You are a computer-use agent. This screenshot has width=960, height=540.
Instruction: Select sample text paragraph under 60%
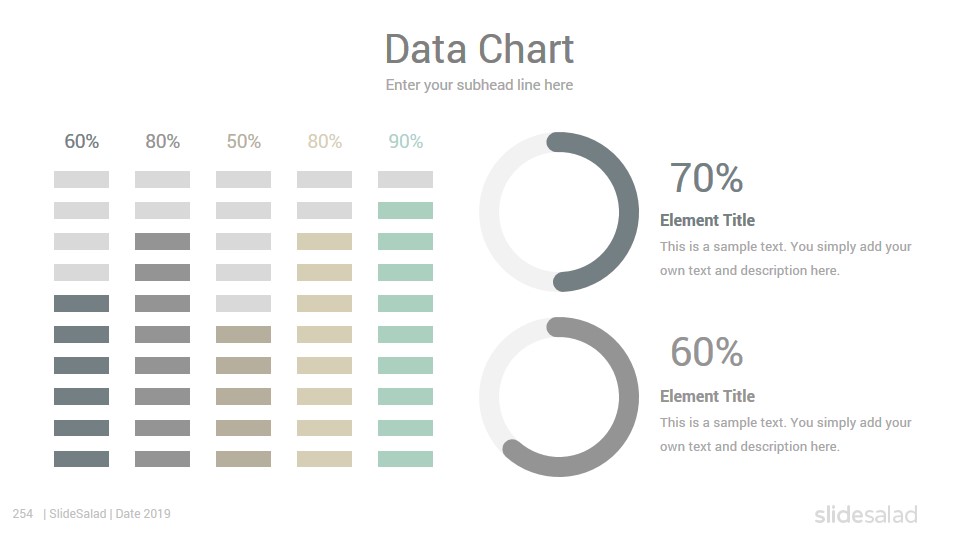786,435
